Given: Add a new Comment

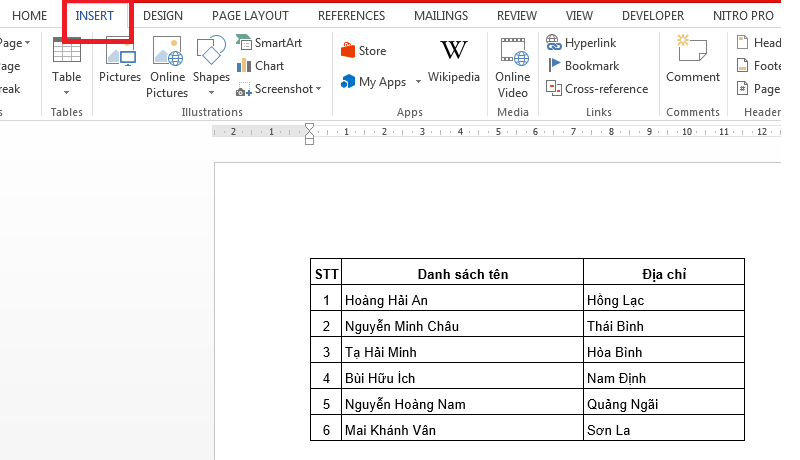Looking at the screenshot, I should pyautogui.click(x=692, y=59).
